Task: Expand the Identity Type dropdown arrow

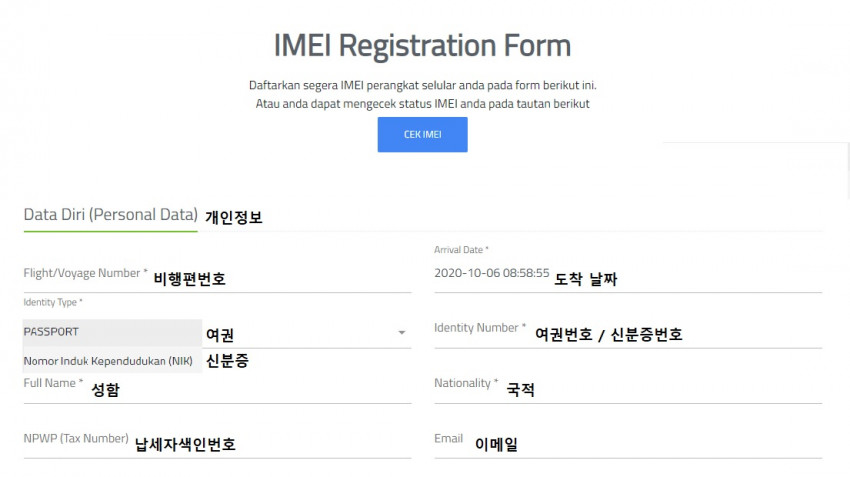Action: coord(402,332)
